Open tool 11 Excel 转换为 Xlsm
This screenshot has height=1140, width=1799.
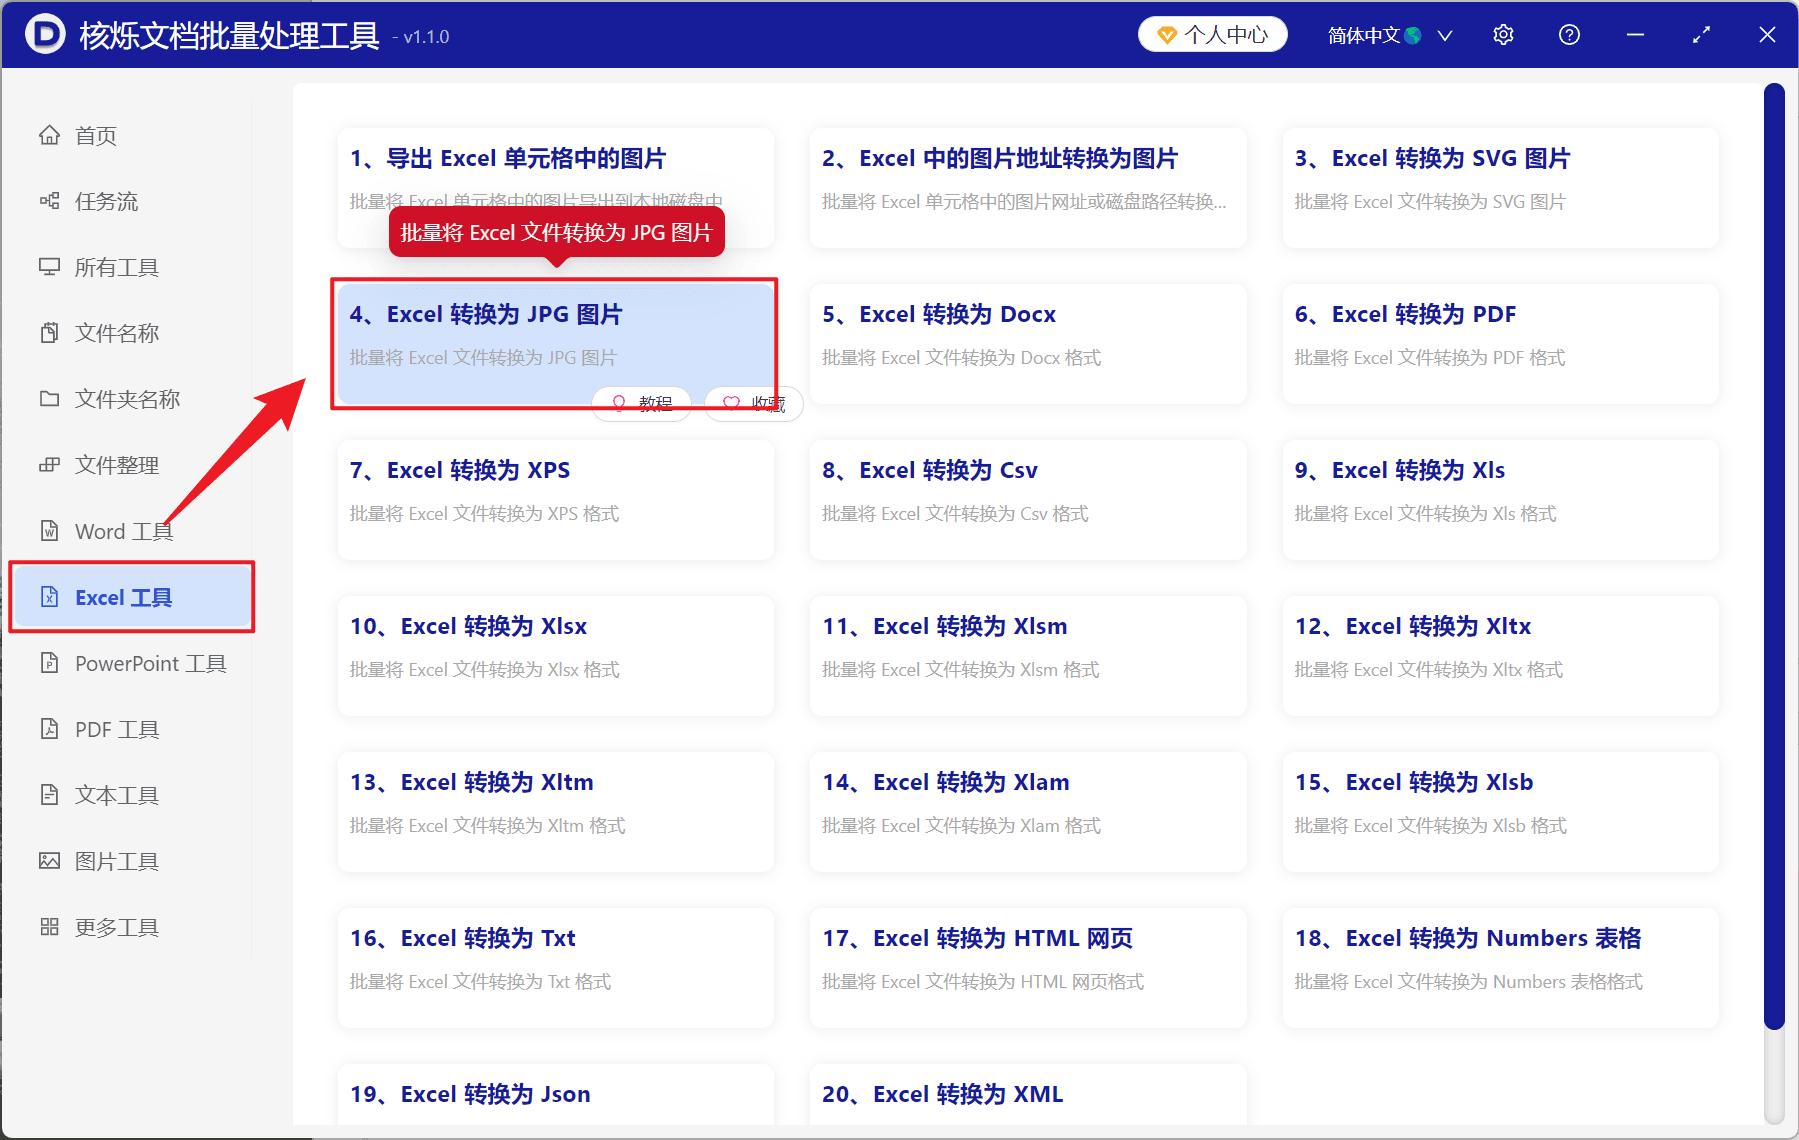[1028, 656]
